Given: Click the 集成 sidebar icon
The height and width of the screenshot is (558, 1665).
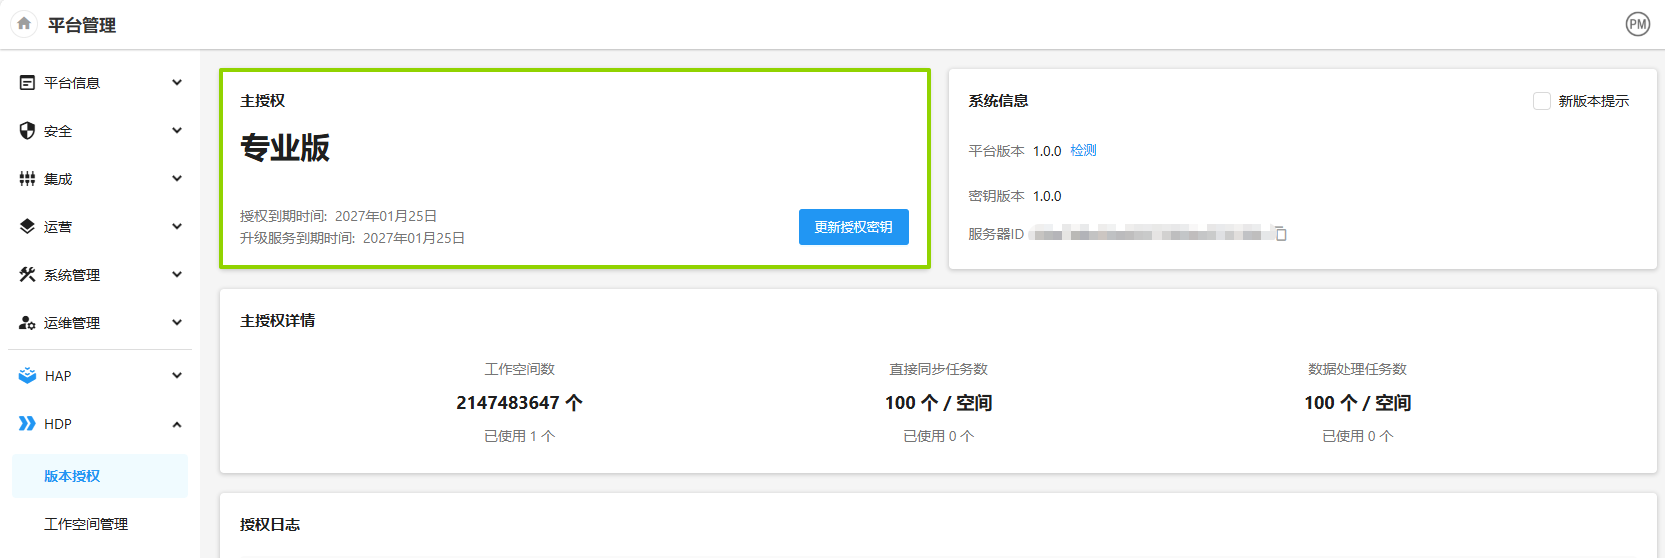Looking at the screenshot, I should (x=27, y=179).
